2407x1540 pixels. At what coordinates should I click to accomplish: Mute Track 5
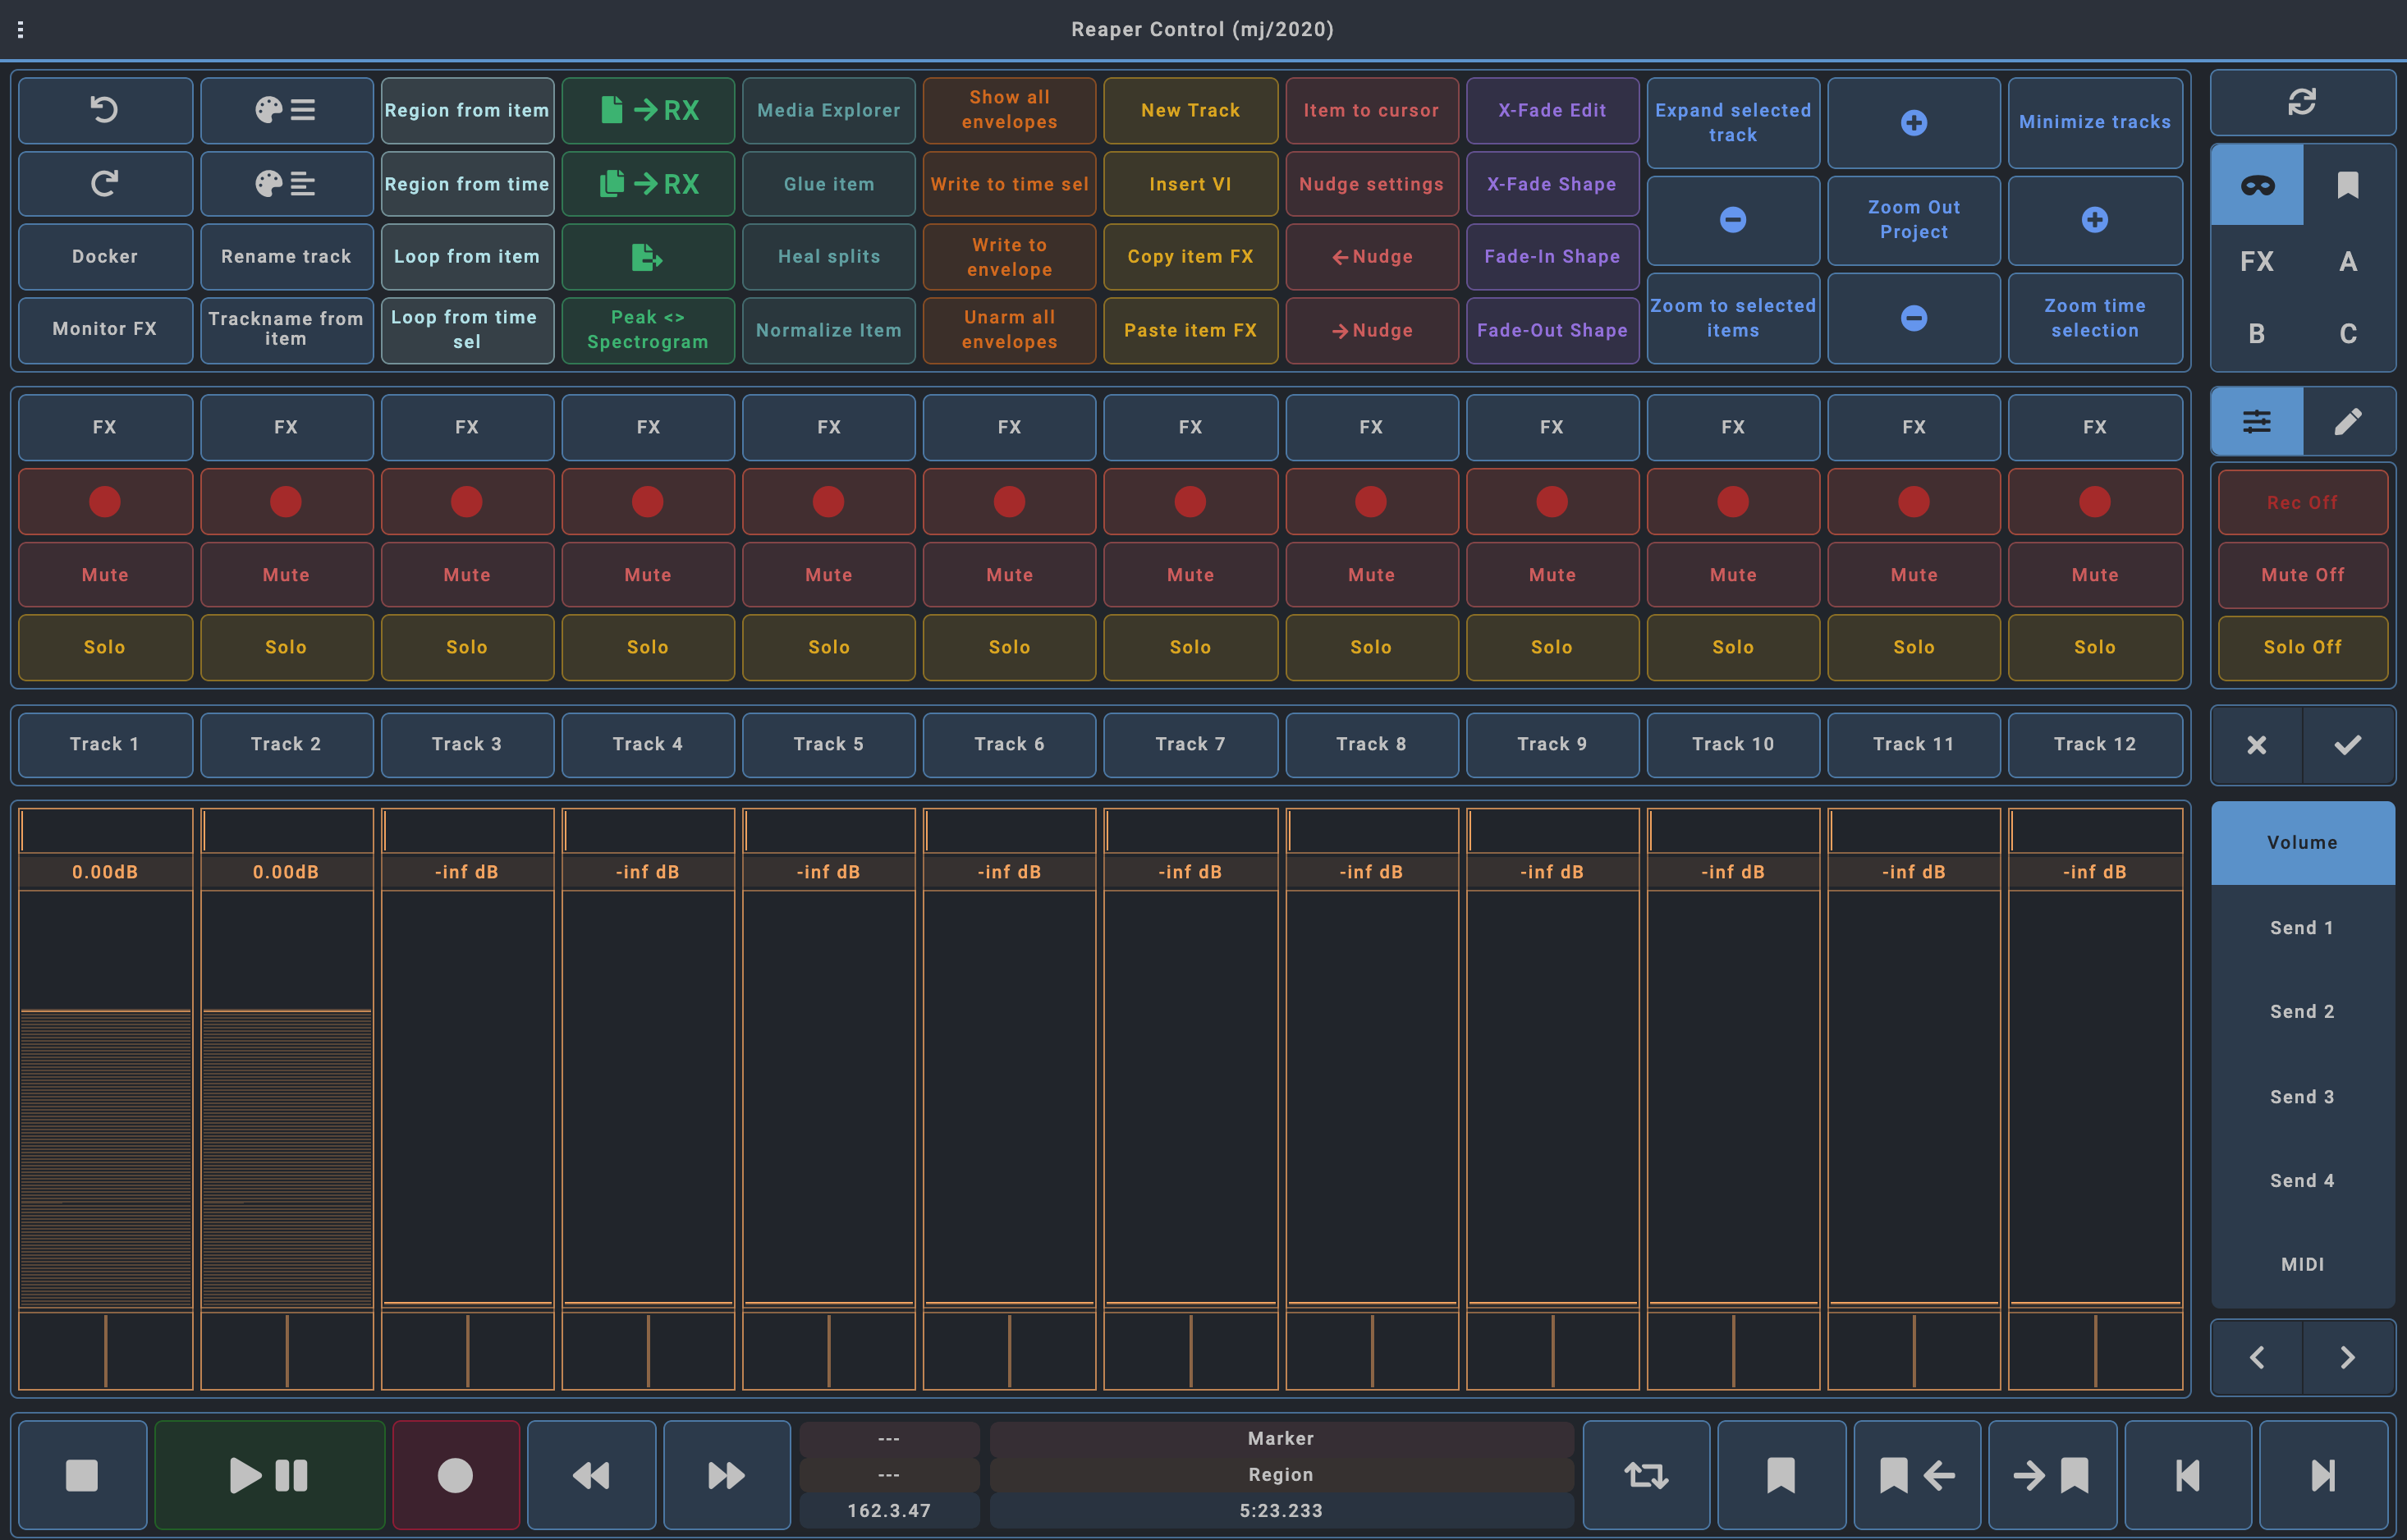coord(828,575)
